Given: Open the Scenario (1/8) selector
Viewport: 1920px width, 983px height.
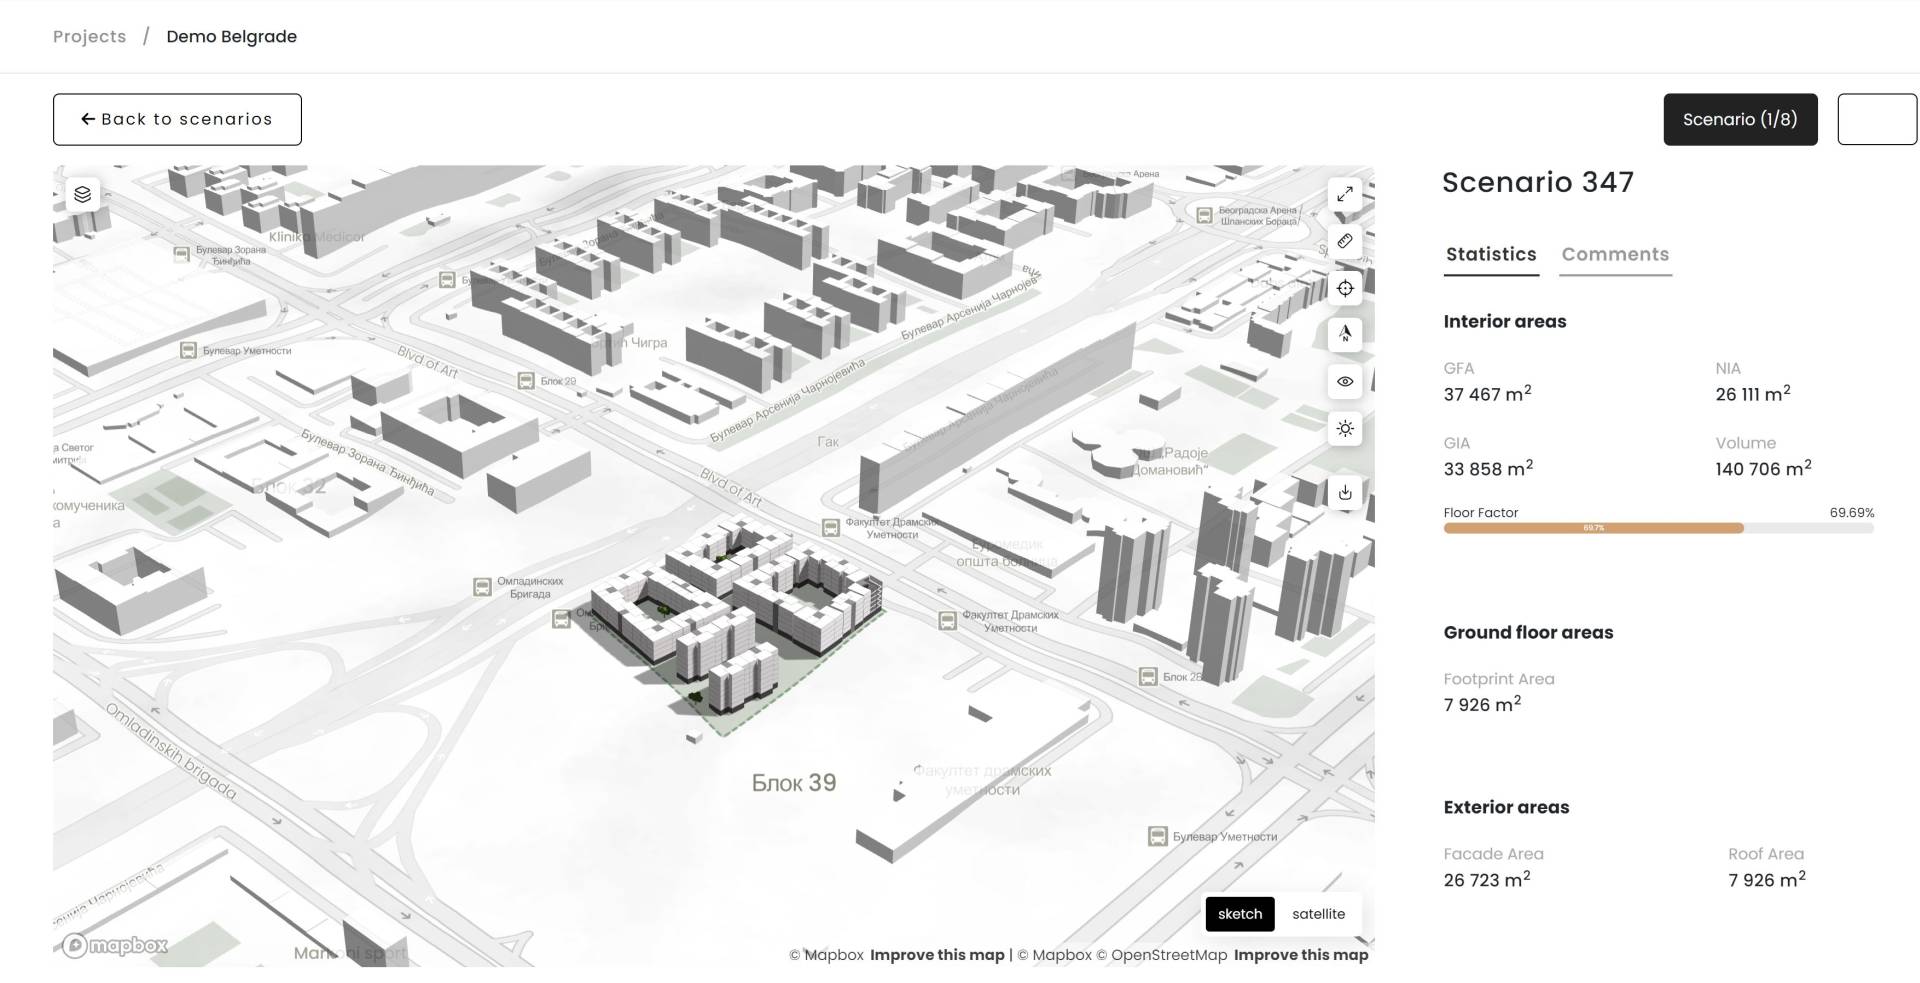Looking at the screenshot, I should click(x=1739, y=119).
